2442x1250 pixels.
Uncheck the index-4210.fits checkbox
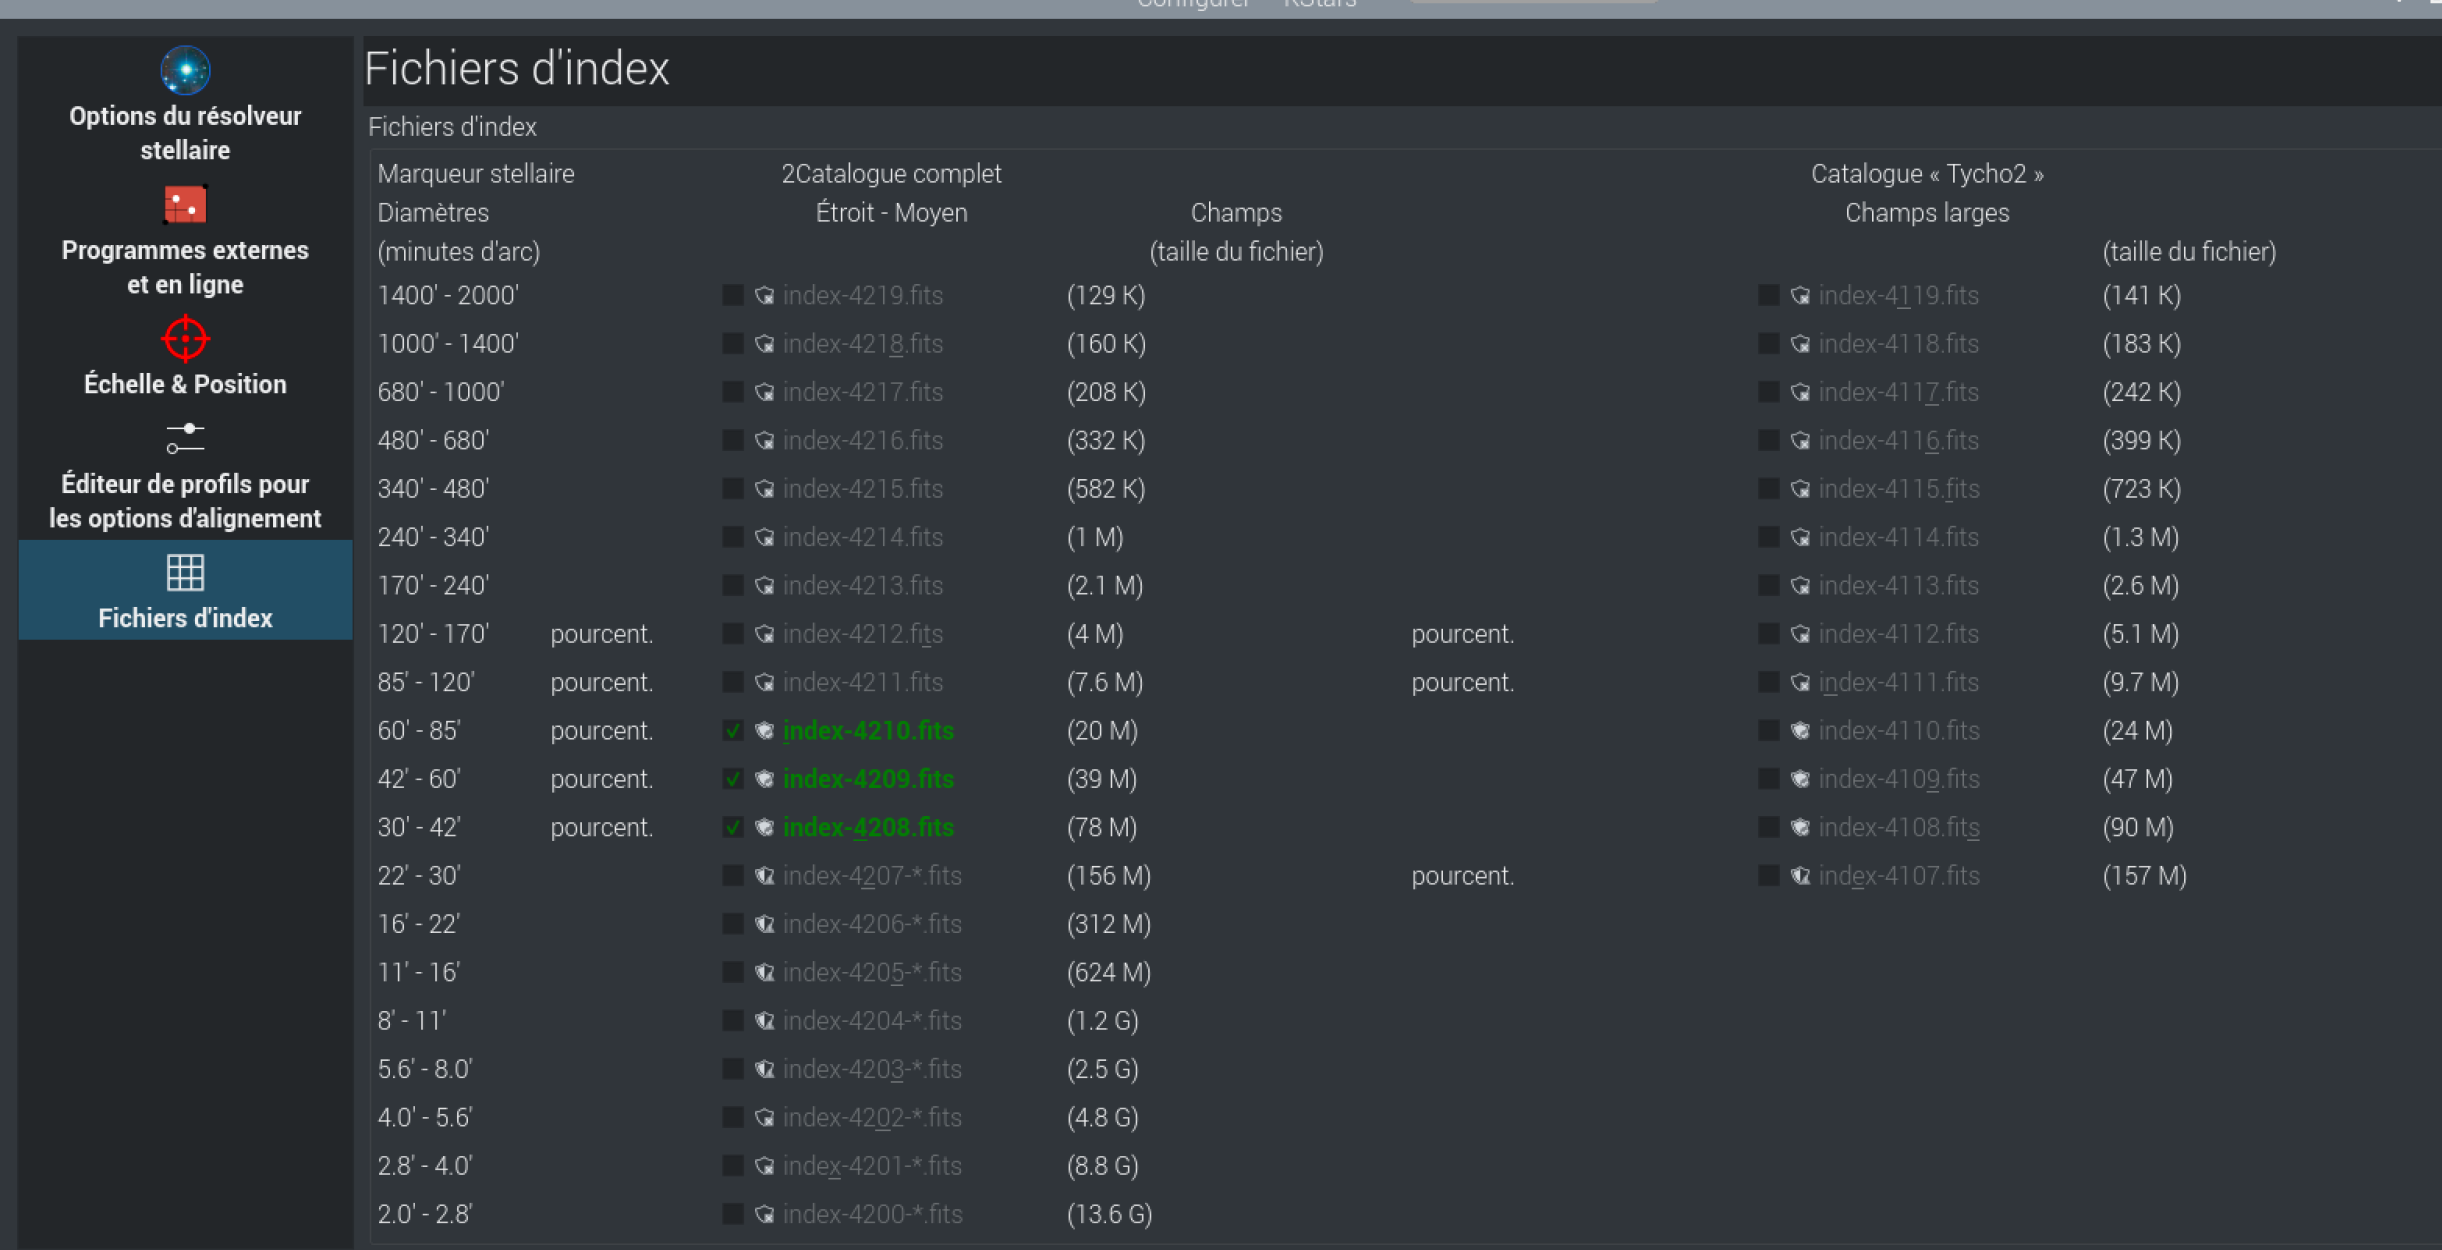coord(733,731)
